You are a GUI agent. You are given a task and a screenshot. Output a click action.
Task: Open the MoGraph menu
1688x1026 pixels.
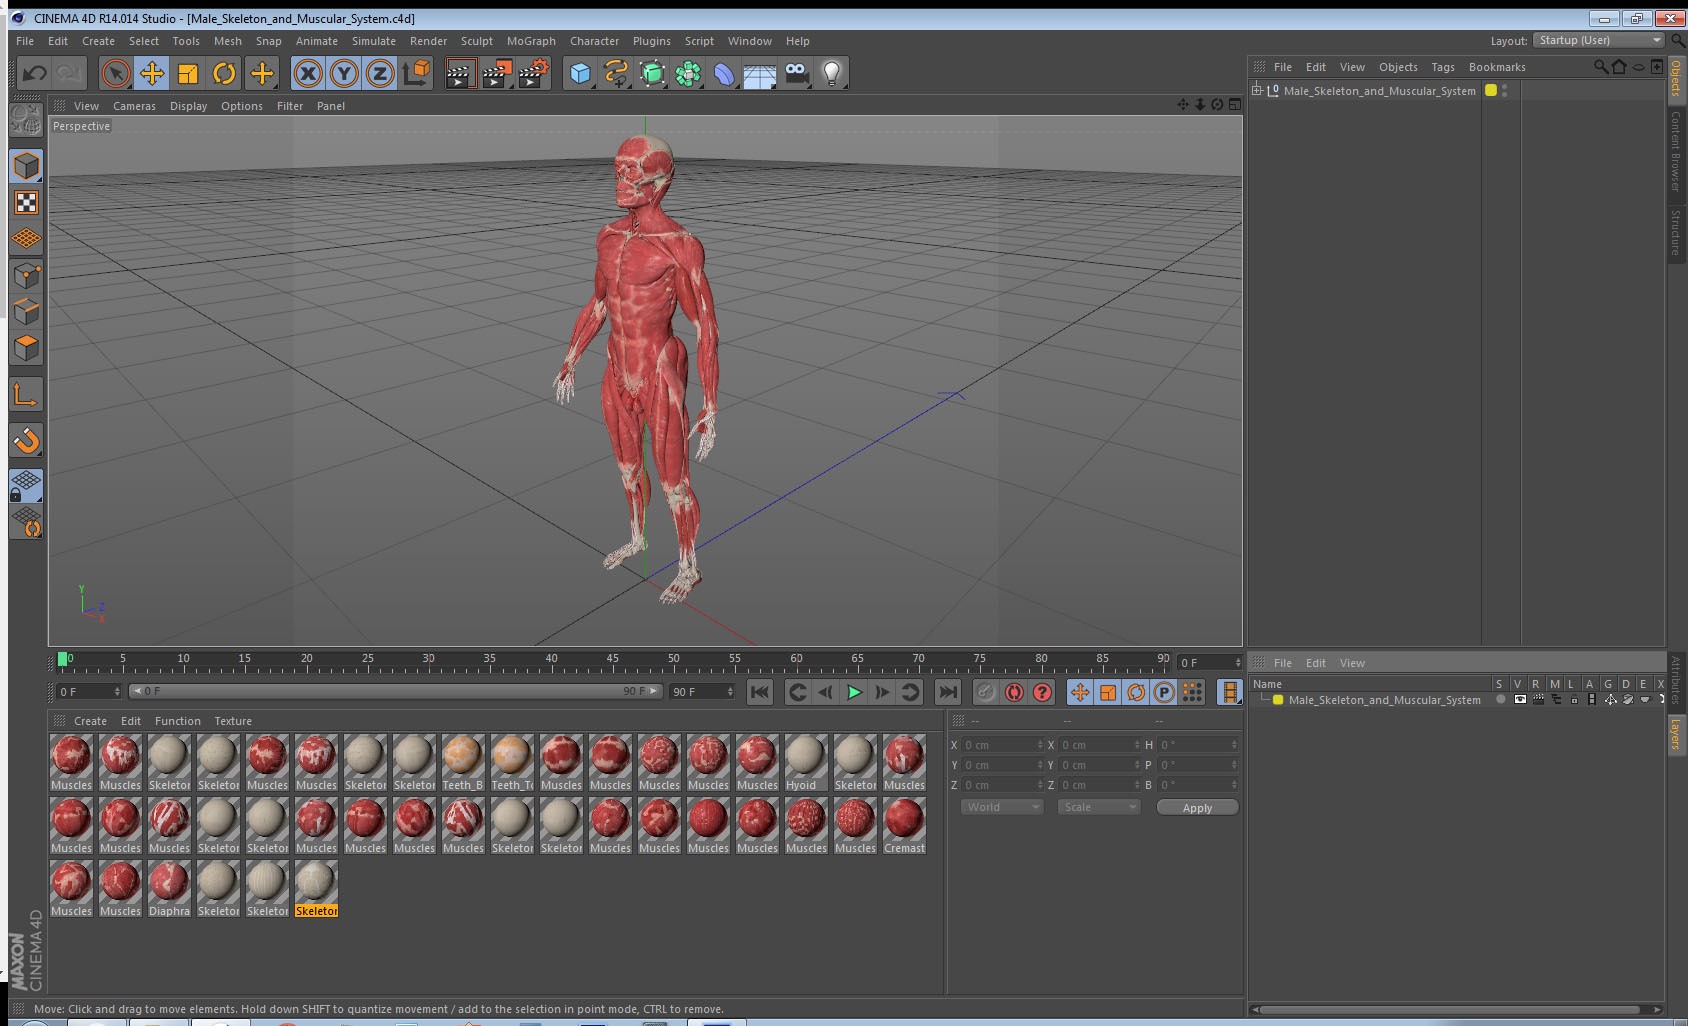(x=531, y=41)
